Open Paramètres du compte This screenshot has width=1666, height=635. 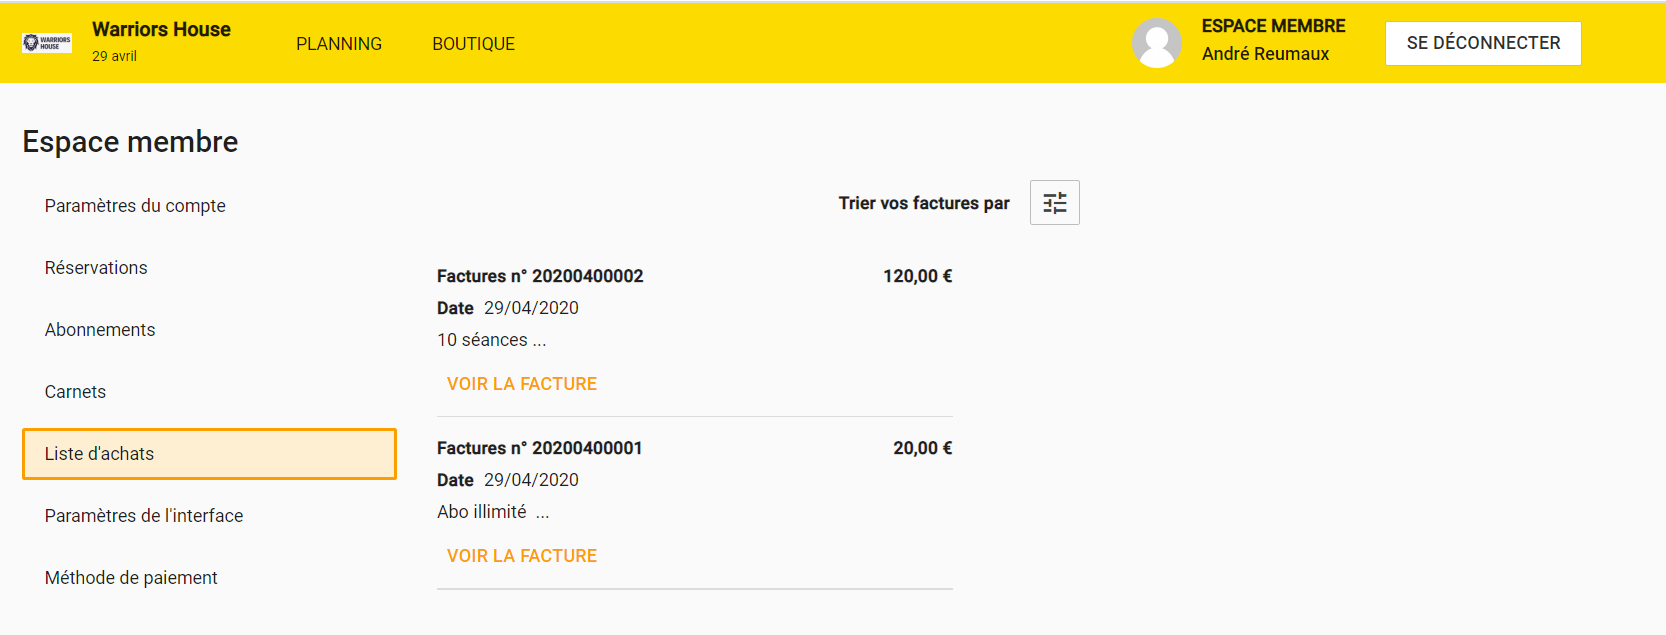(x=135, y=206)
